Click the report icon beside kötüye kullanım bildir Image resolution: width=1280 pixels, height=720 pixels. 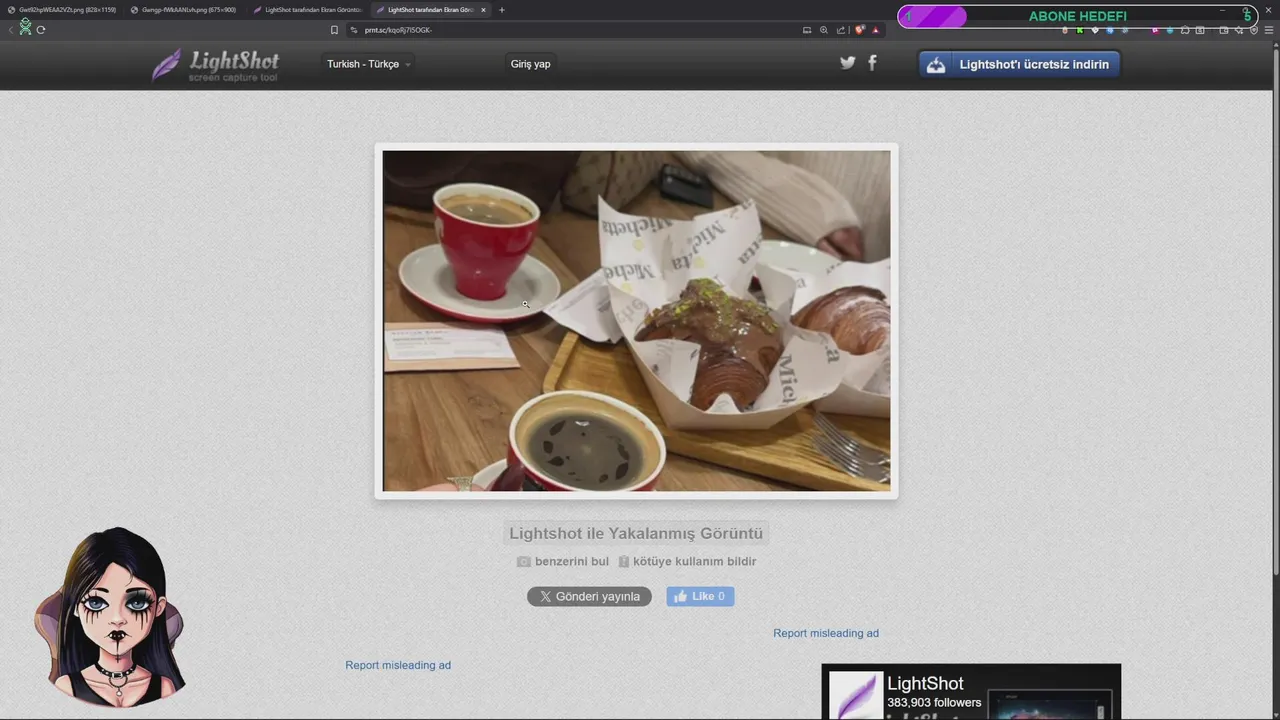point(624,562)
